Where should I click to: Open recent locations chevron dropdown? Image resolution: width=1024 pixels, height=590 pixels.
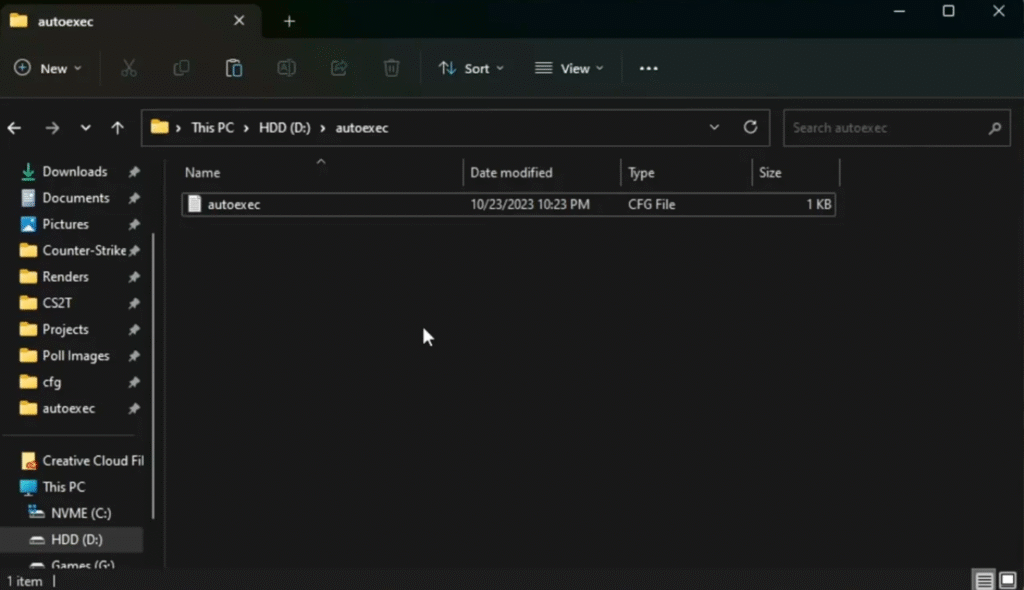click(x=86, y=128)
